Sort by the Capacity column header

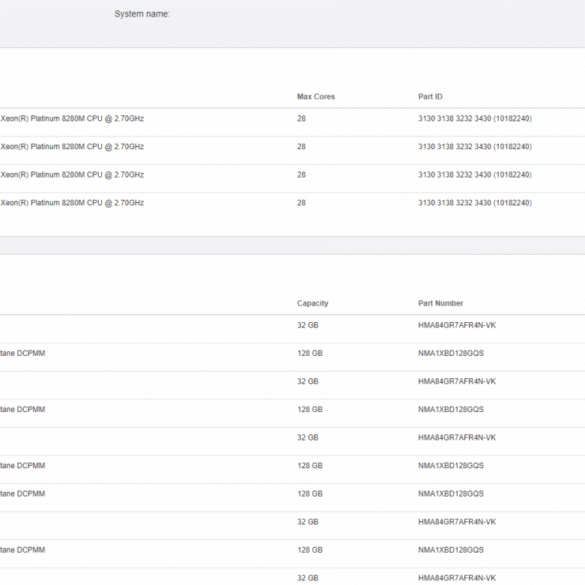tap(312, 303)
